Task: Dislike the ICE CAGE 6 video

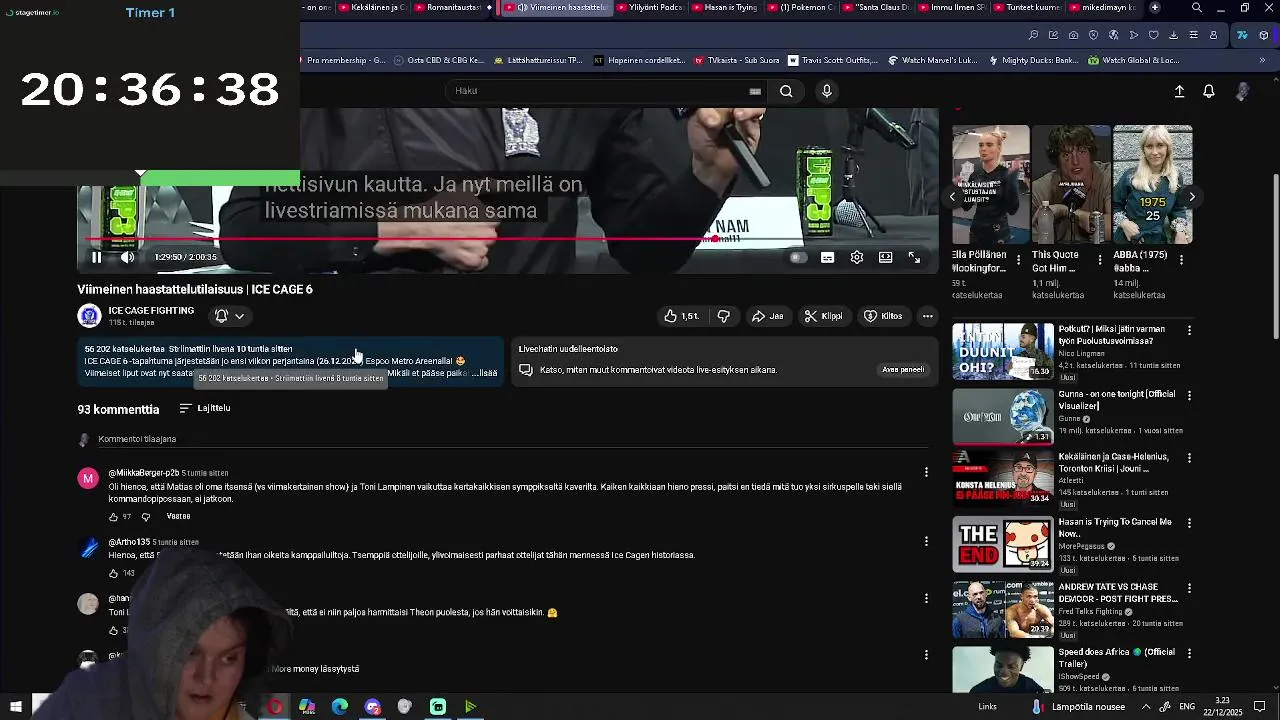Action: pyautogui.click(x=723, y=316)
